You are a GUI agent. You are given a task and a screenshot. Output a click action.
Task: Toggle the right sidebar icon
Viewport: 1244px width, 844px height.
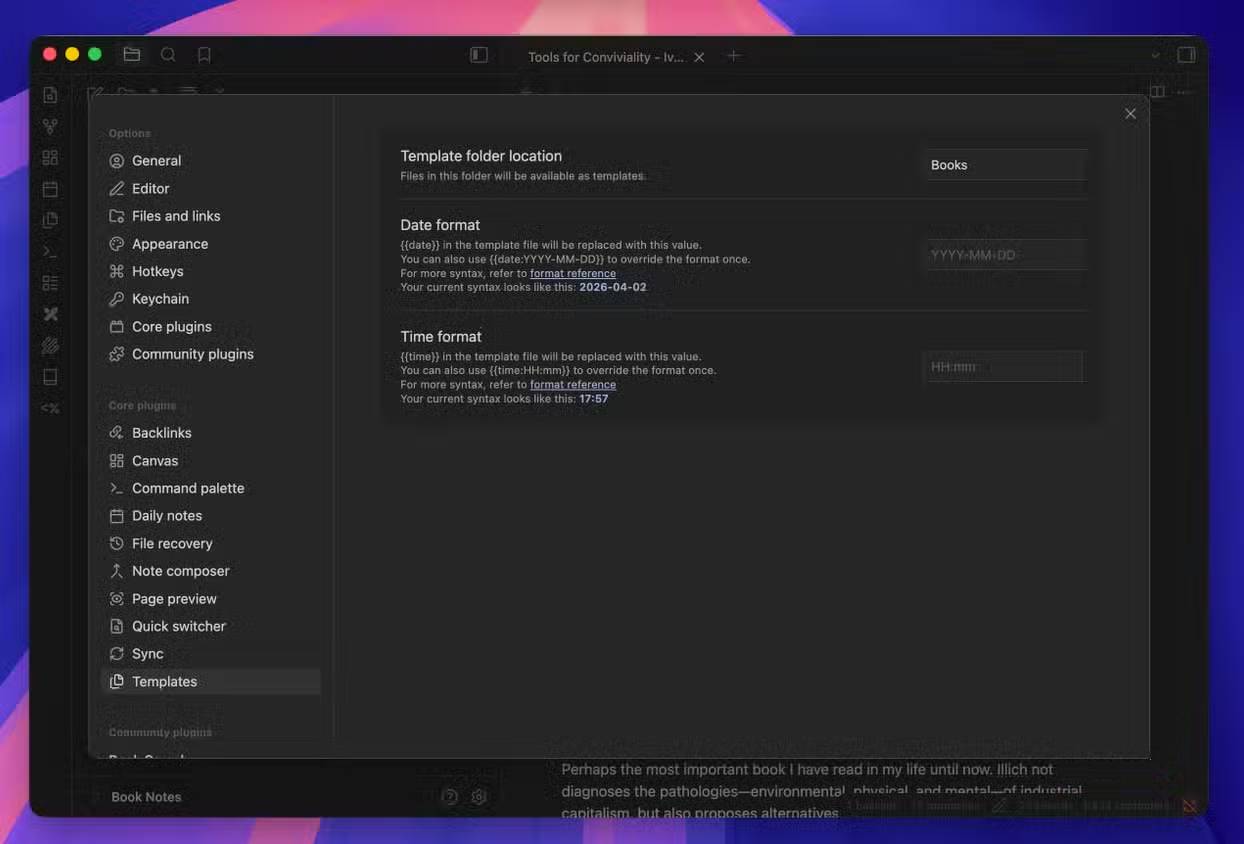(1186, 55)
